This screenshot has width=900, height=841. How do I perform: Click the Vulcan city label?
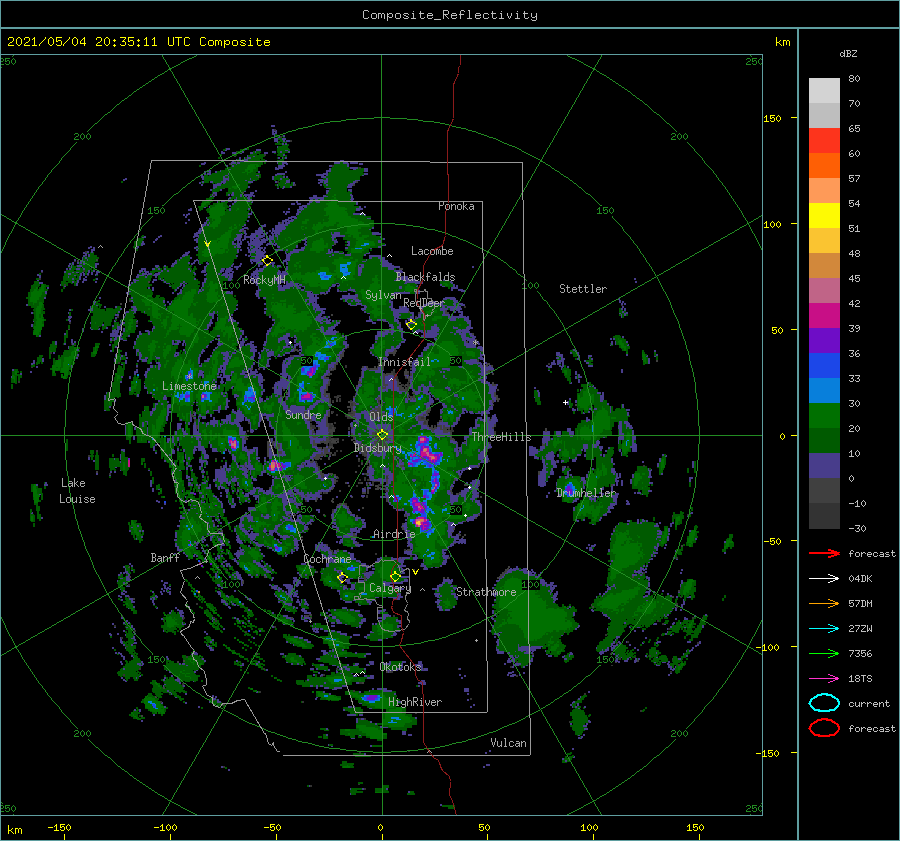(509, 743)
